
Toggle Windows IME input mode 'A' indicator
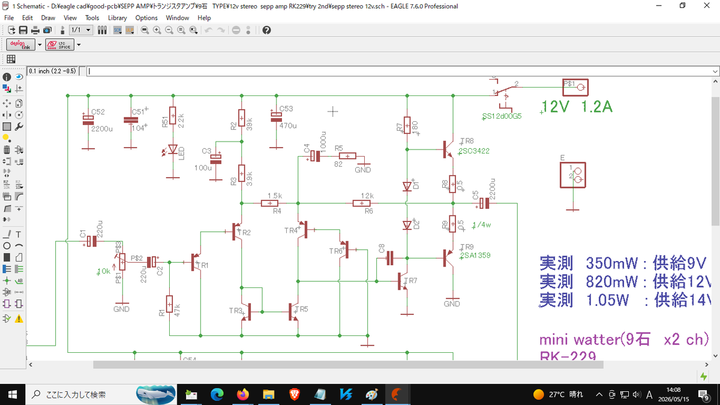649,394
